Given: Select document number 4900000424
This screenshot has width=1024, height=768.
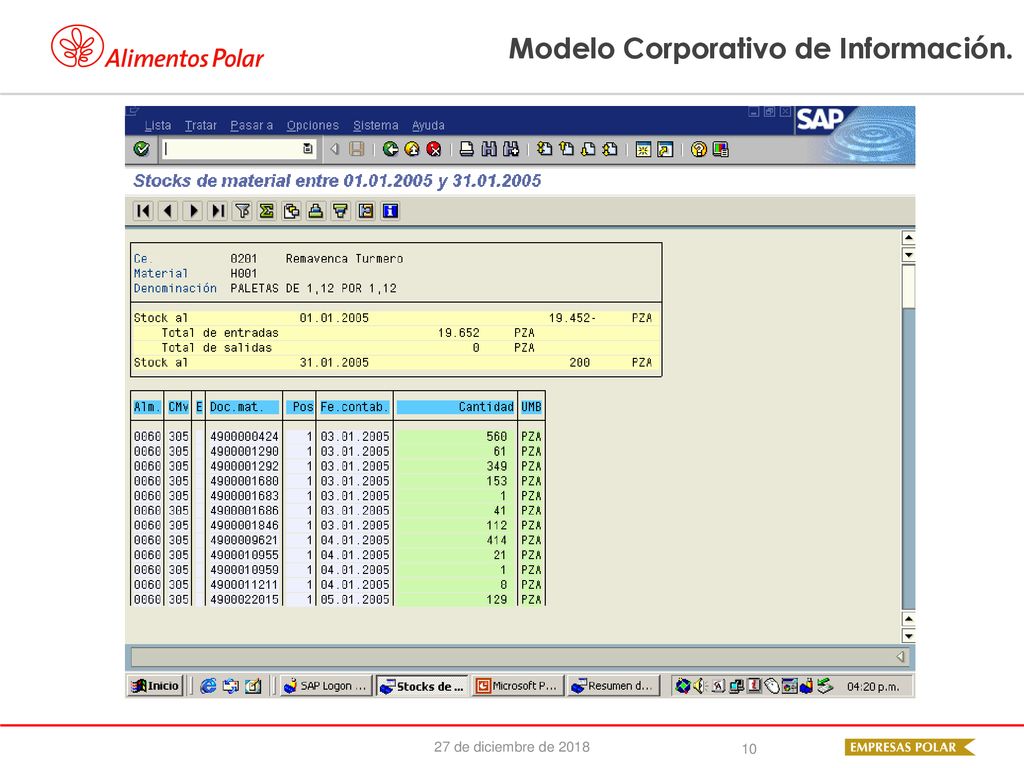Looking at the screenshot, I should (x=244, y=436).
